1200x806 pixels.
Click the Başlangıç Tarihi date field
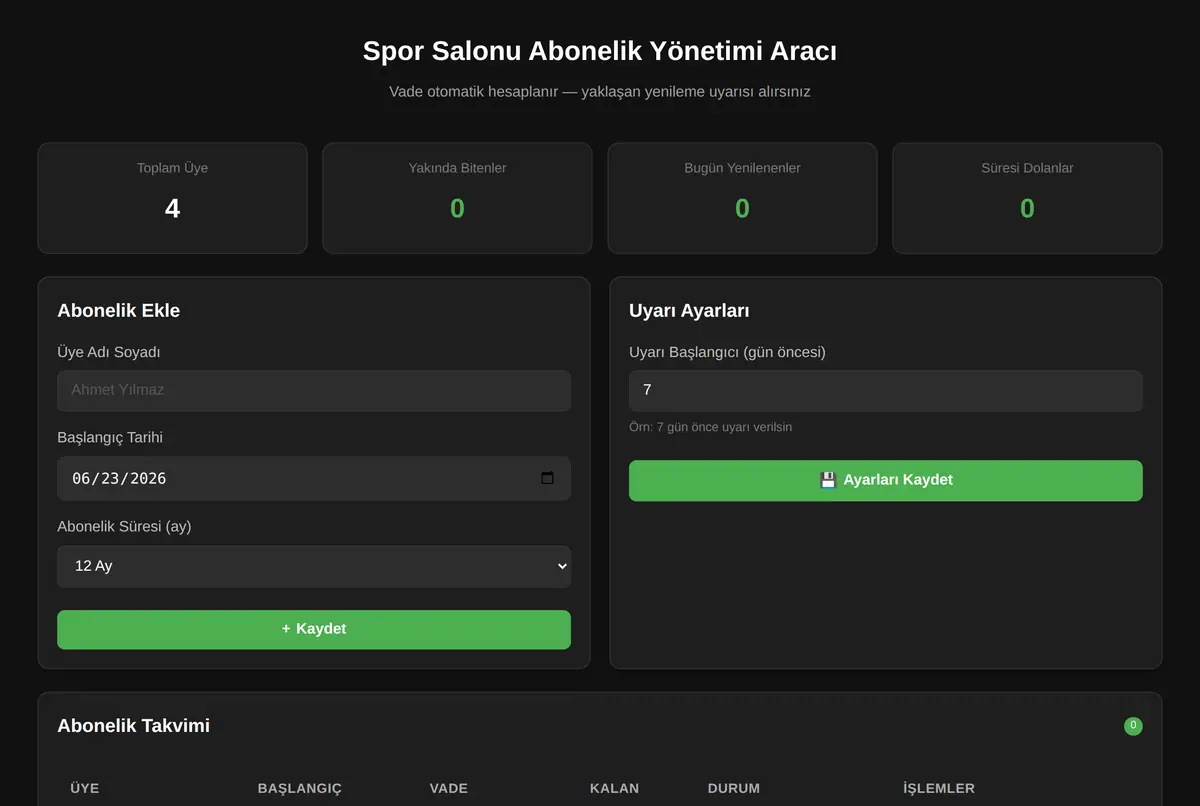click(314, 478)
